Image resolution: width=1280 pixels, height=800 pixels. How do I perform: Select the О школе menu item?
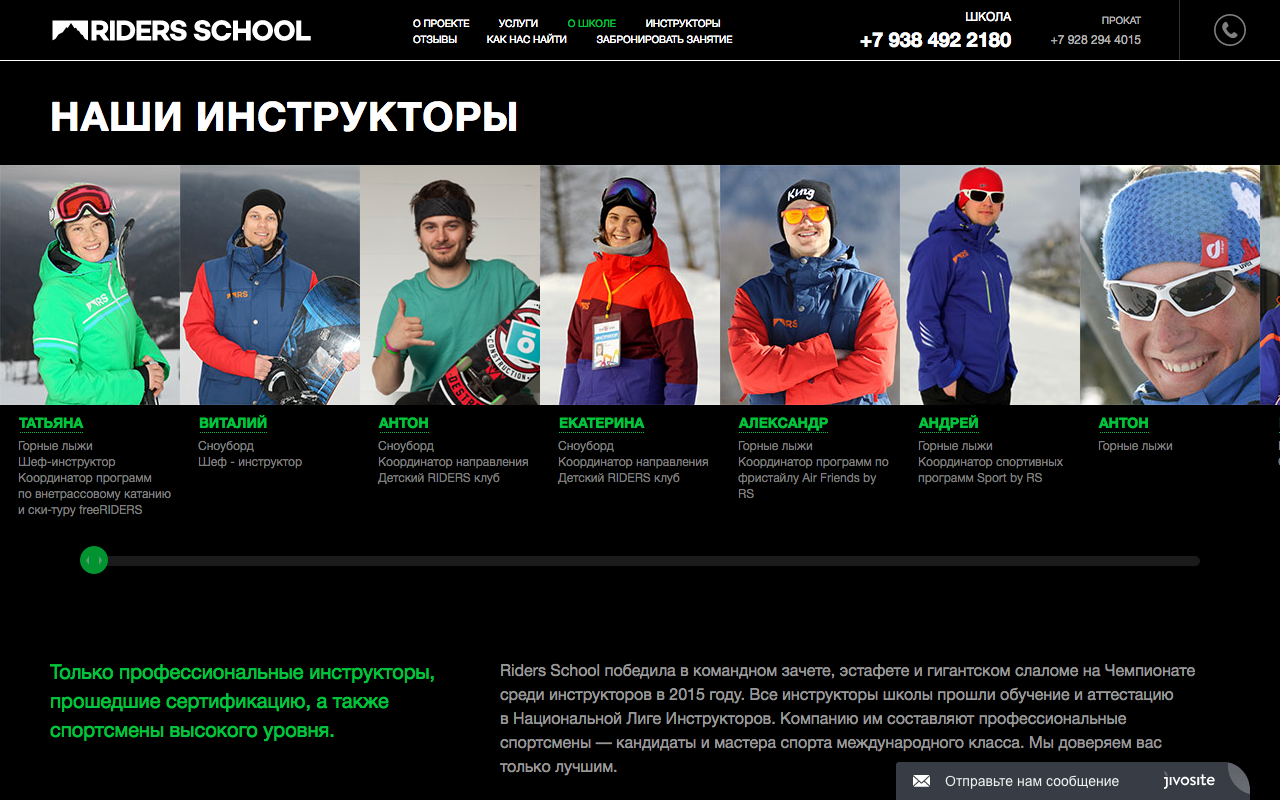[x=591, y=23]
